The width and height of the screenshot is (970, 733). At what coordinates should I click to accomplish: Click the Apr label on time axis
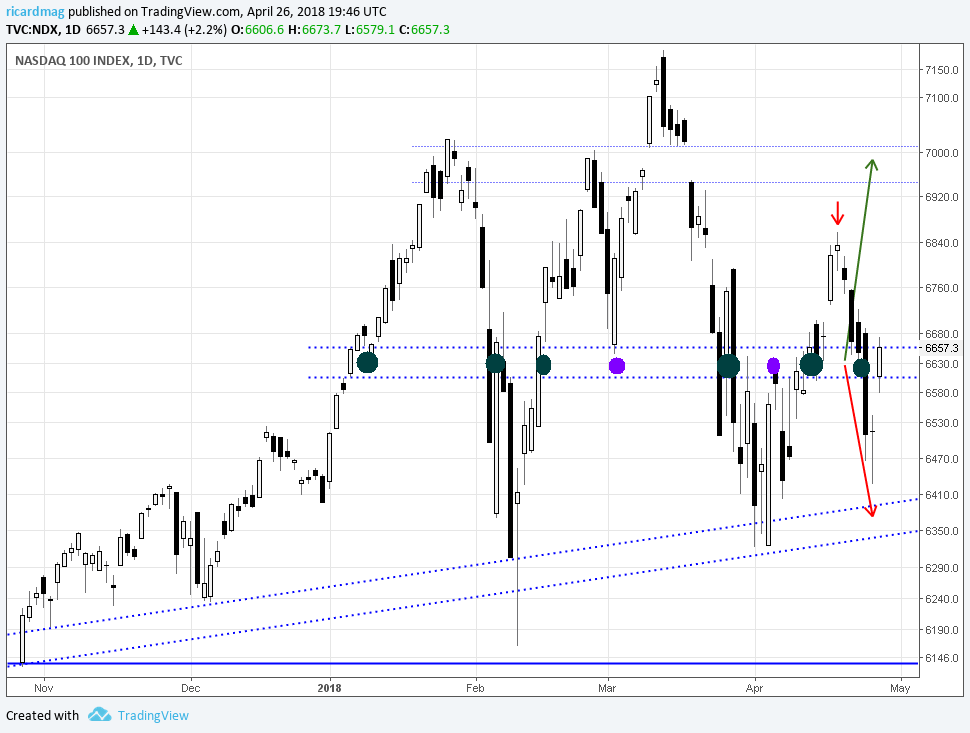click(x=754, y=688)
